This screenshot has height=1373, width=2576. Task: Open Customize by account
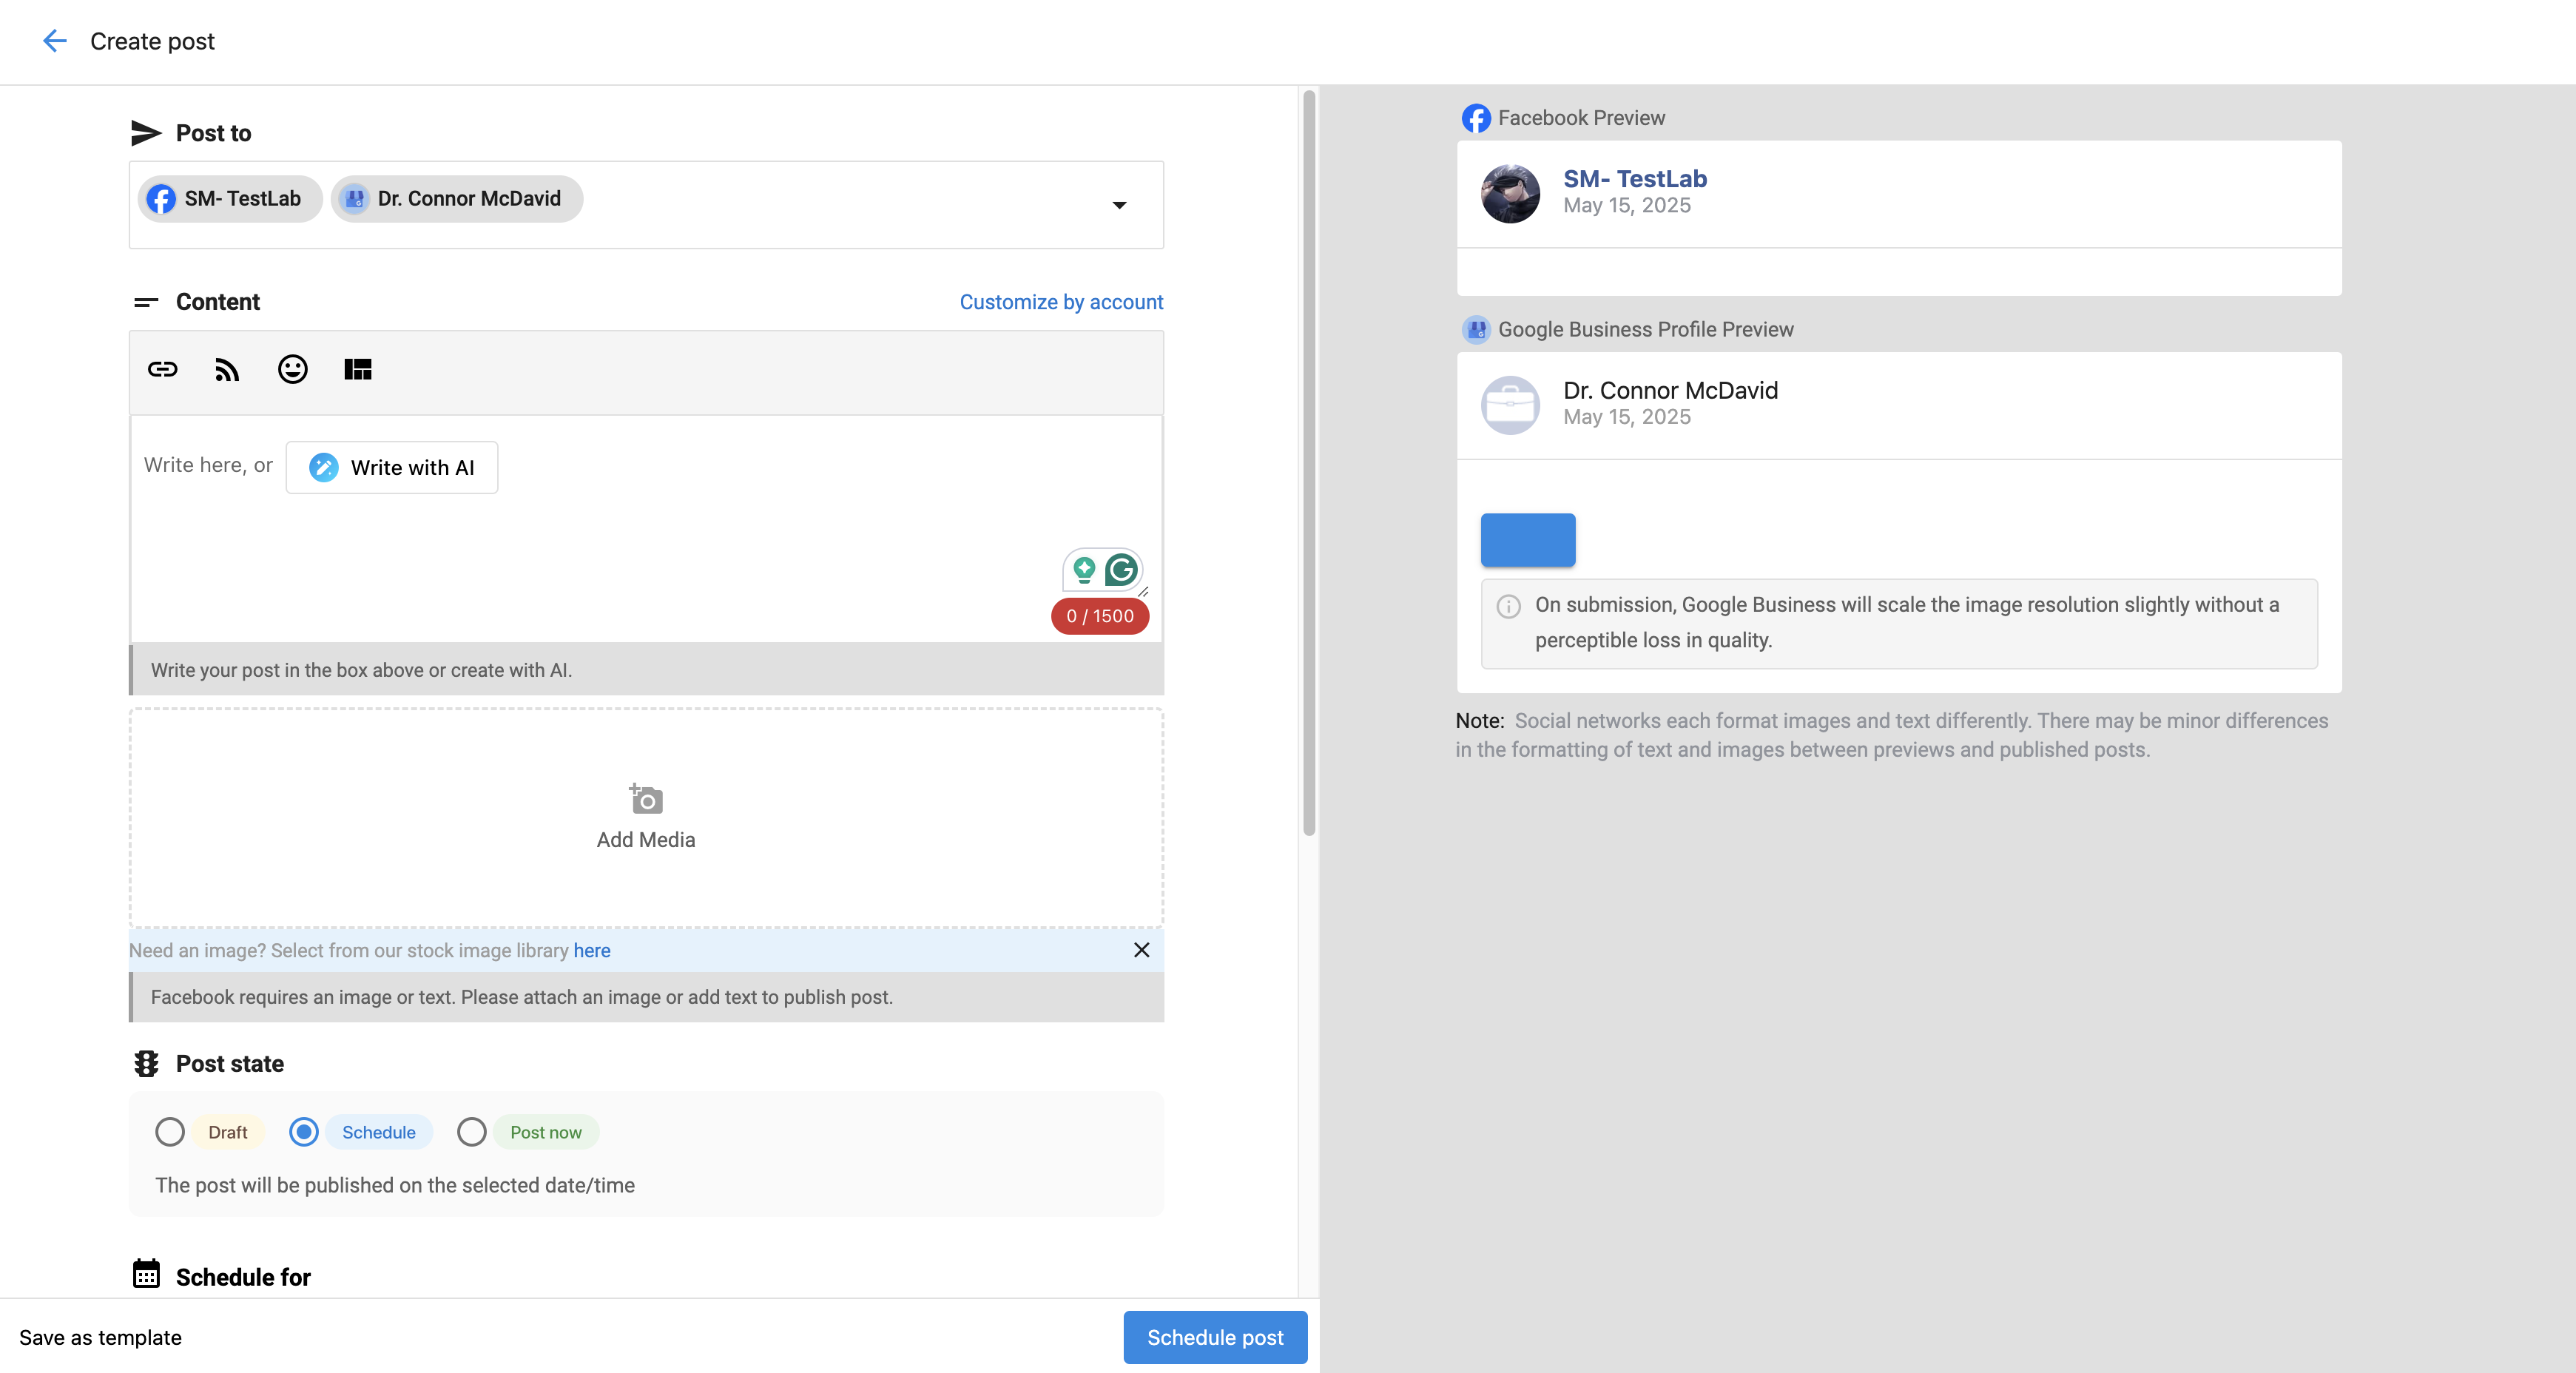[x=1061, y=302]
